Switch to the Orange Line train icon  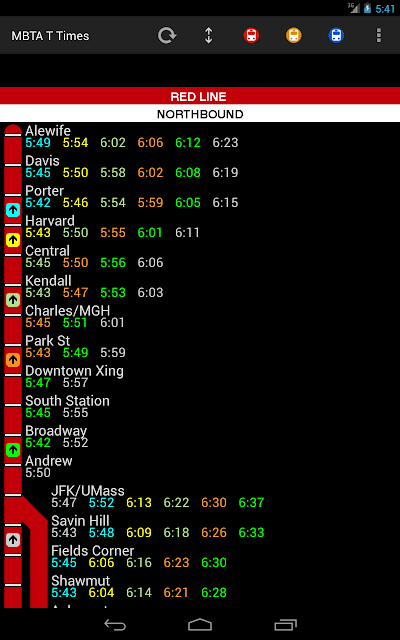pyautogui.click(x=293, y=36)
